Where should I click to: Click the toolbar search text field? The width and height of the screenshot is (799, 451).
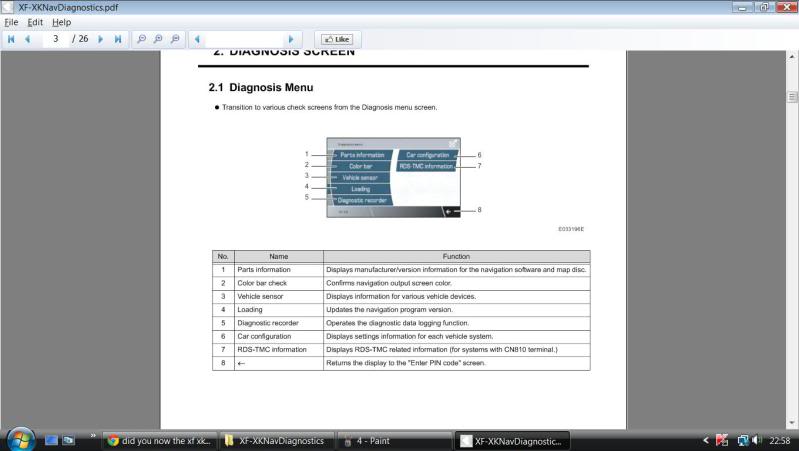[244, 39]
